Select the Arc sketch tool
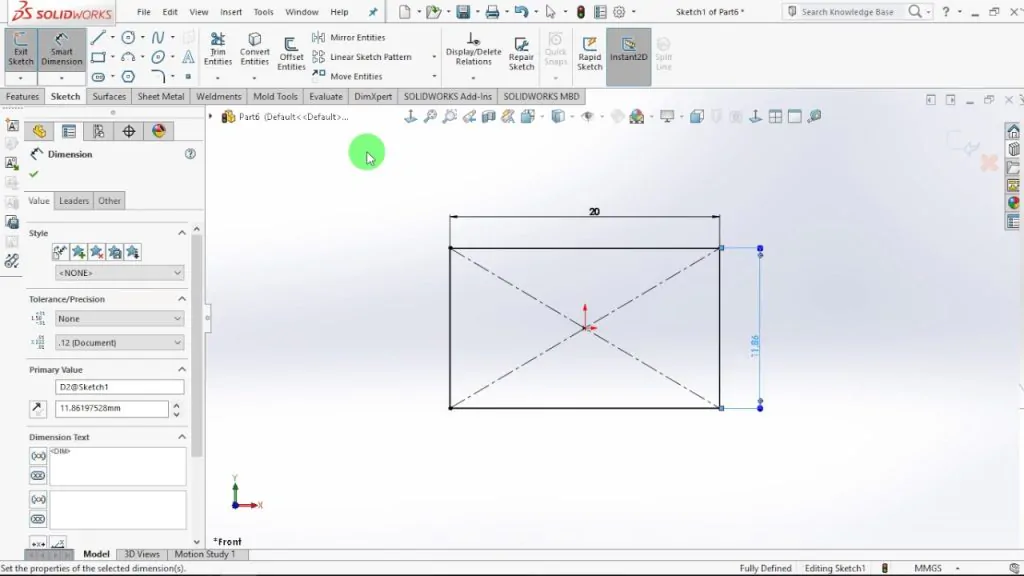 128,57
